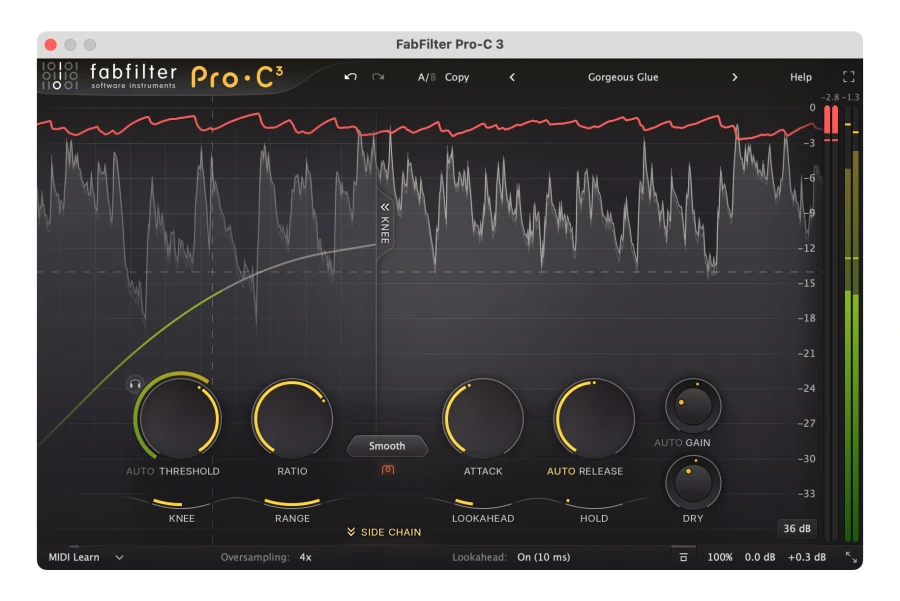Screen dimensions: 900x601
Task: Click the Lookahead arc slider
Action: pos(483,503)
